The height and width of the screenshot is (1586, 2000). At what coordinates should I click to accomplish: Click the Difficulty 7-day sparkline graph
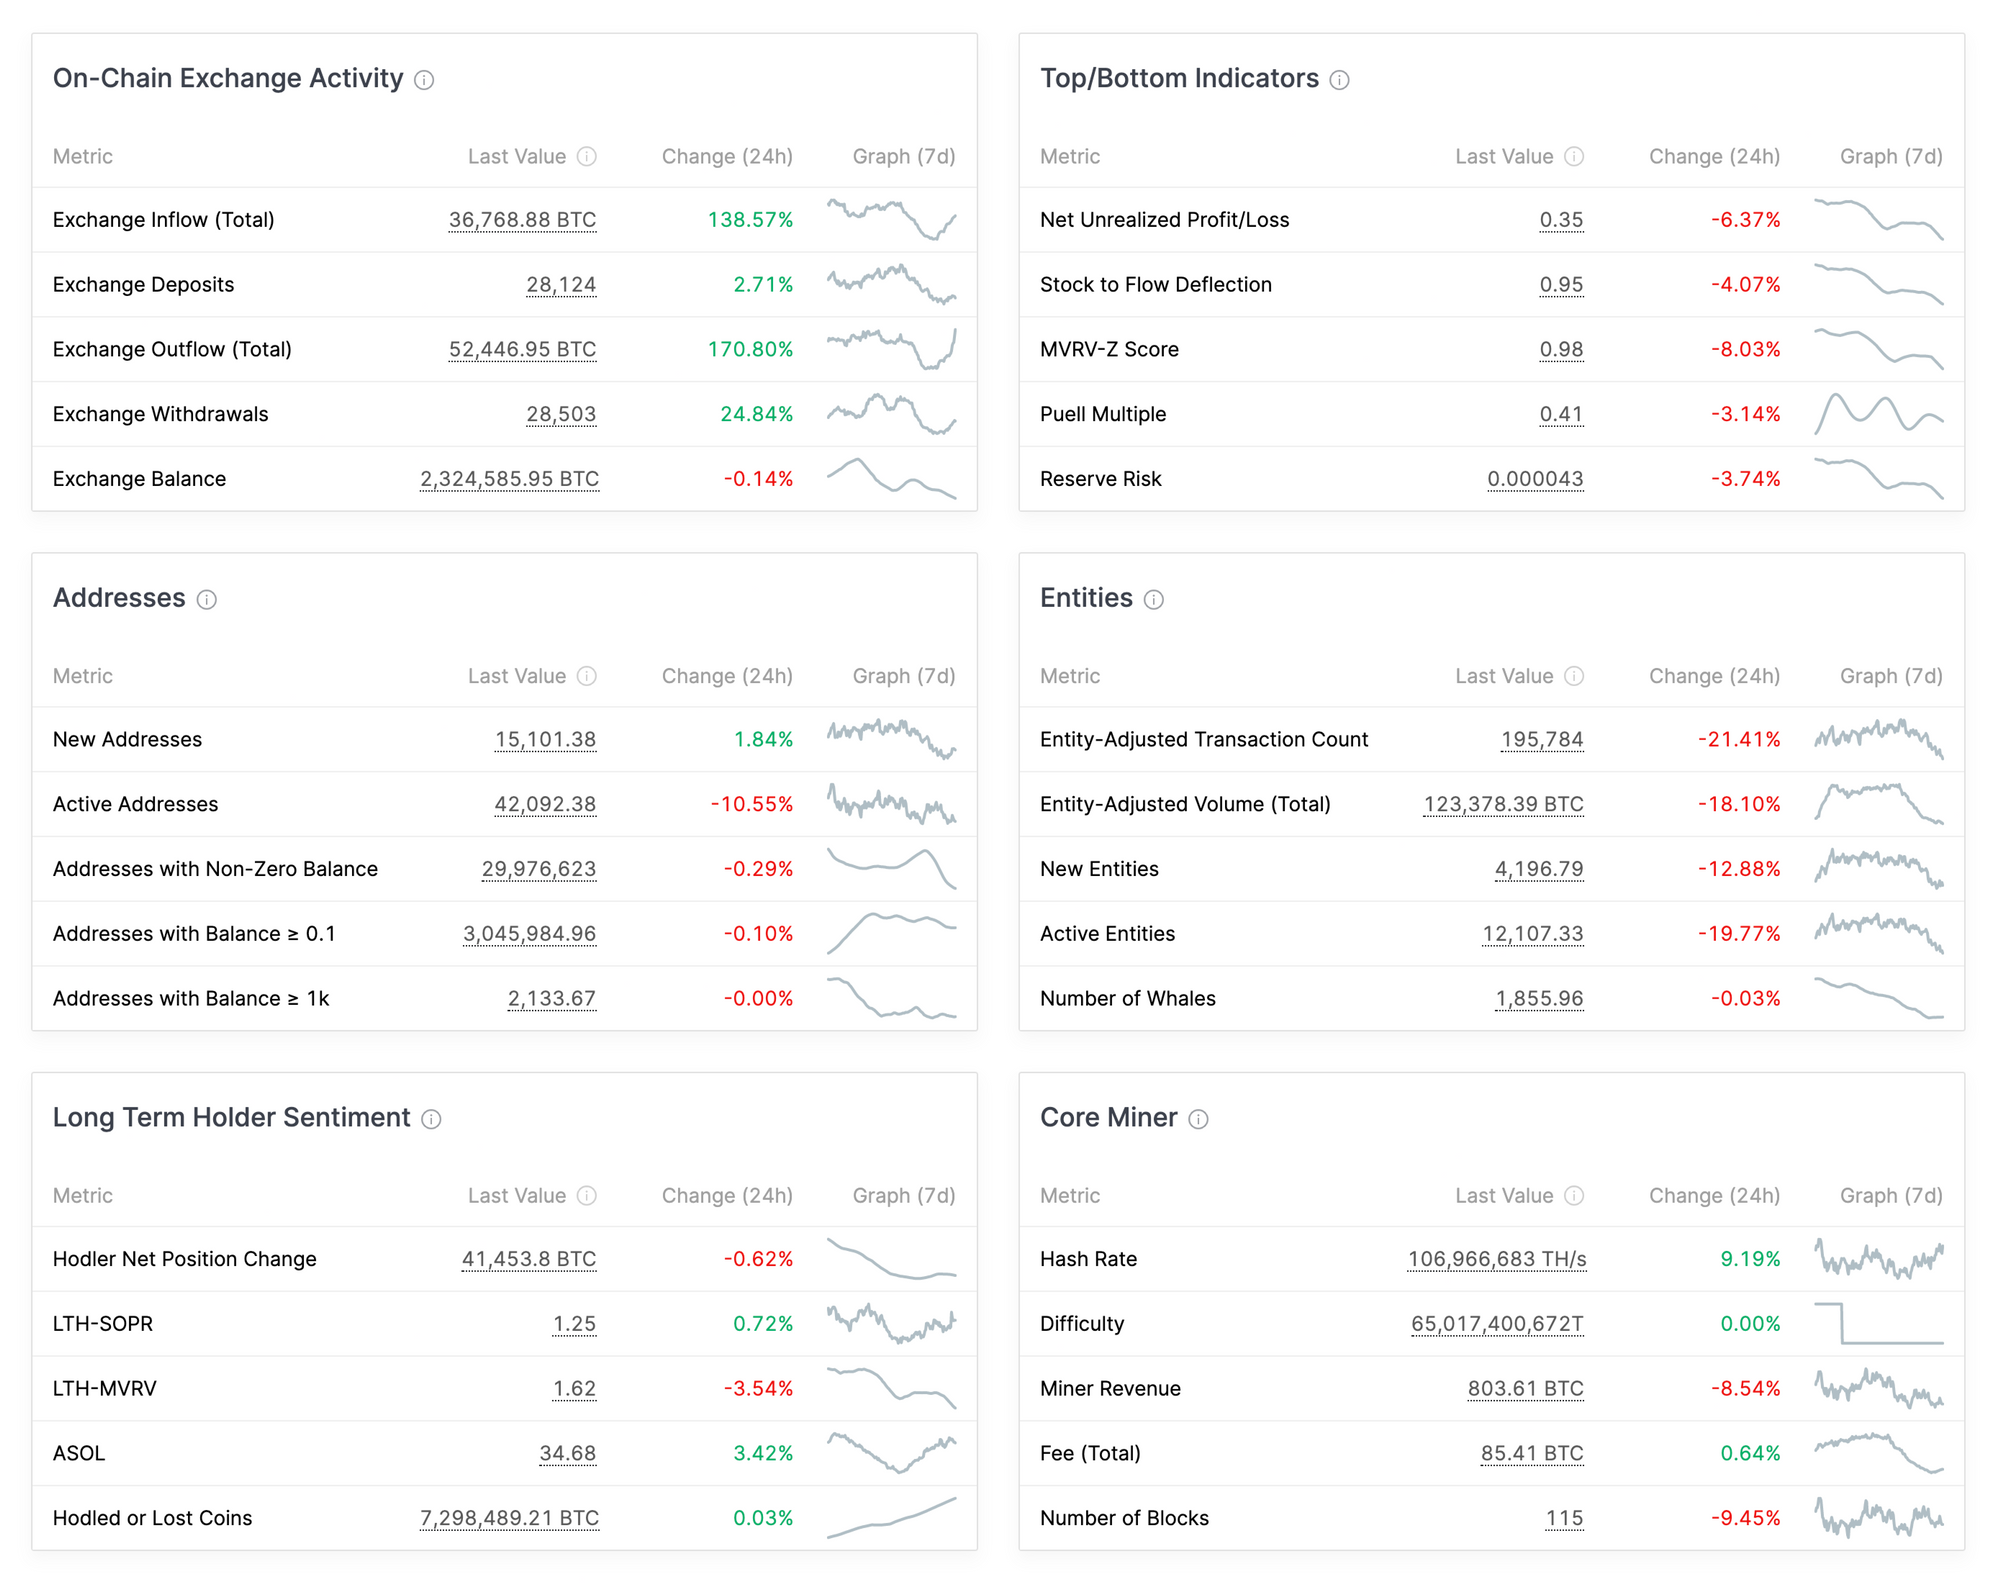click(1878, 1323)
